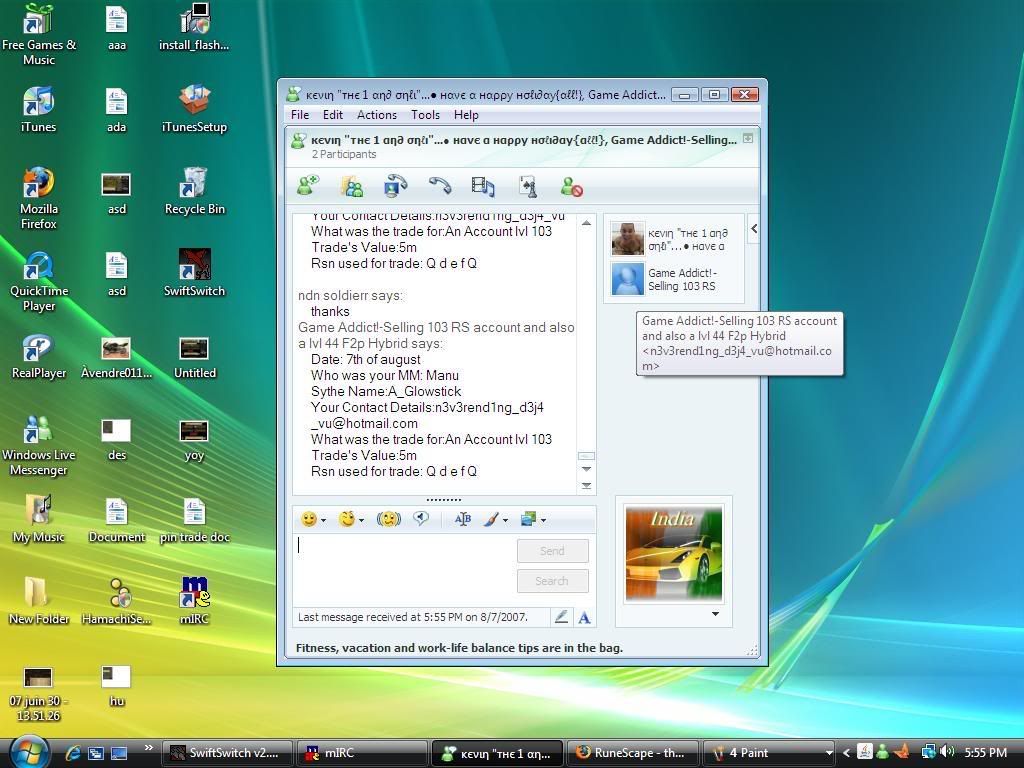Open the Edit menu
Viewport: 1024px width, 768px height.
coord(332,115)
